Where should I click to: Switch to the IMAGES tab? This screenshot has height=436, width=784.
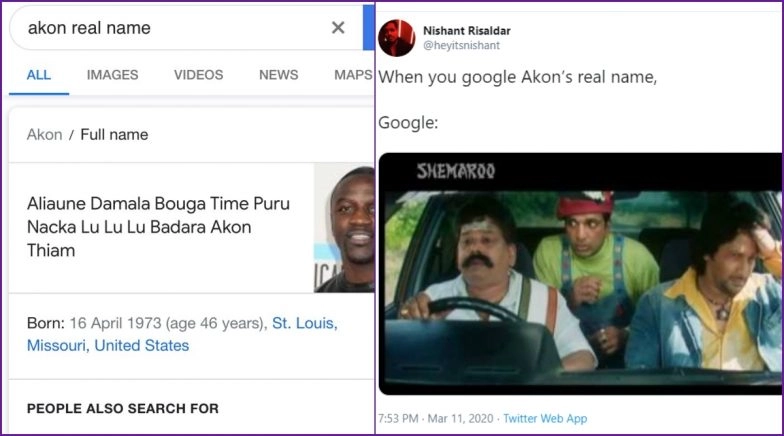(112, 75)
